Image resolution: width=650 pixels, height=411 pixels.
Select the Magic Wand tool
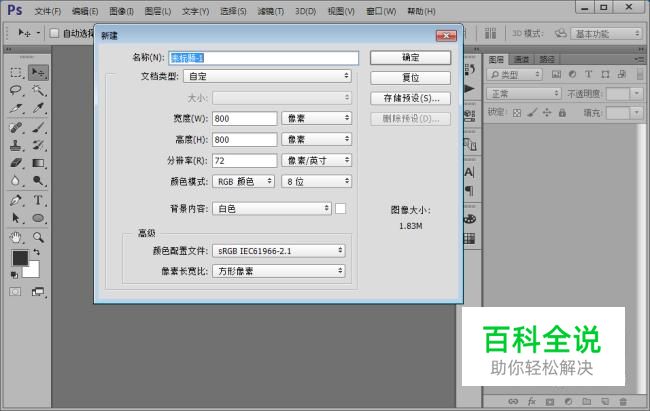coord(38,90)
